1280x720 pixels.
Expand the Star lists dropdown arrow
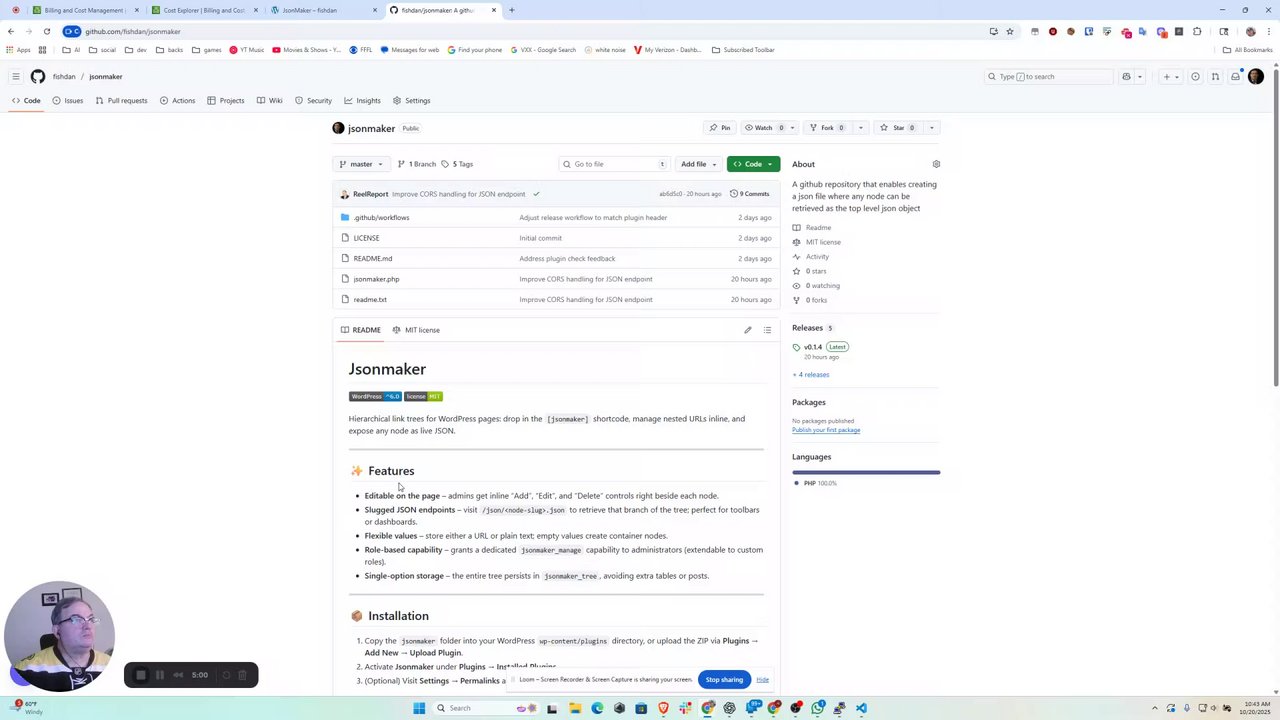(x=931, y=128)
